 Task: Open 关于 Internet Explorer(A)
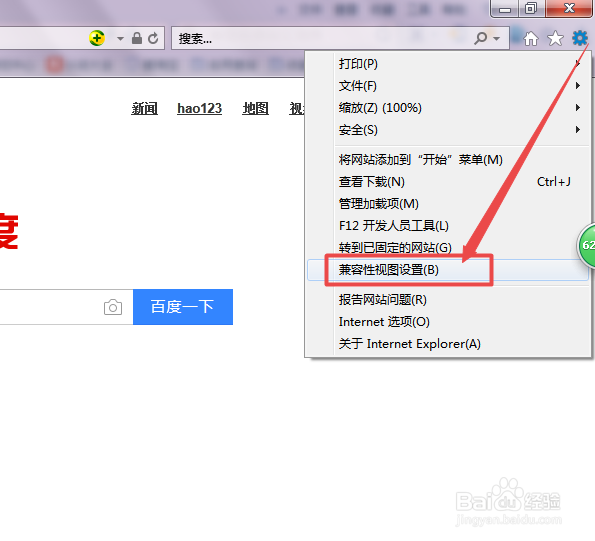(x=448, y=343)
